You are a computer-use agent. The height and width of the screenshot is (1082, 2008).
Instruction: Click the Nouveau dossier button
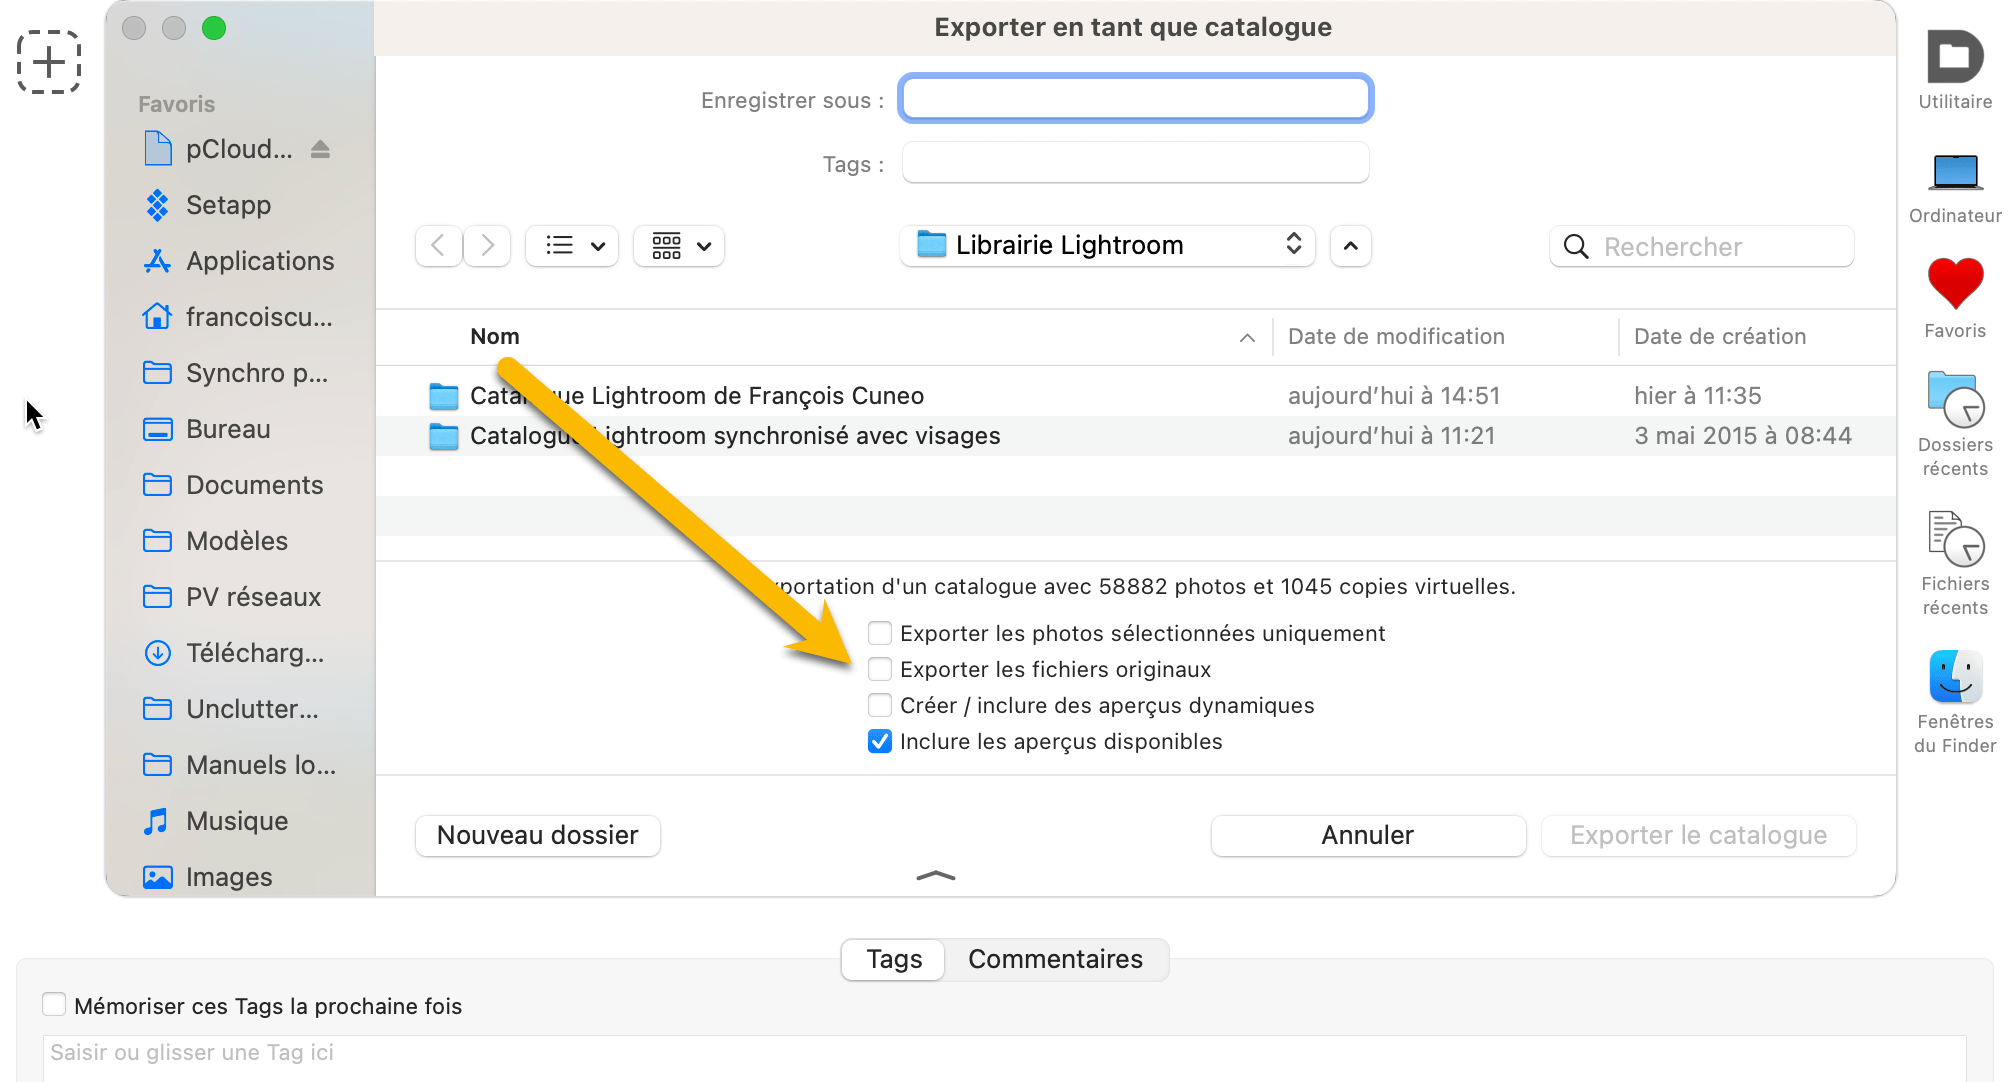coord(538,835)
